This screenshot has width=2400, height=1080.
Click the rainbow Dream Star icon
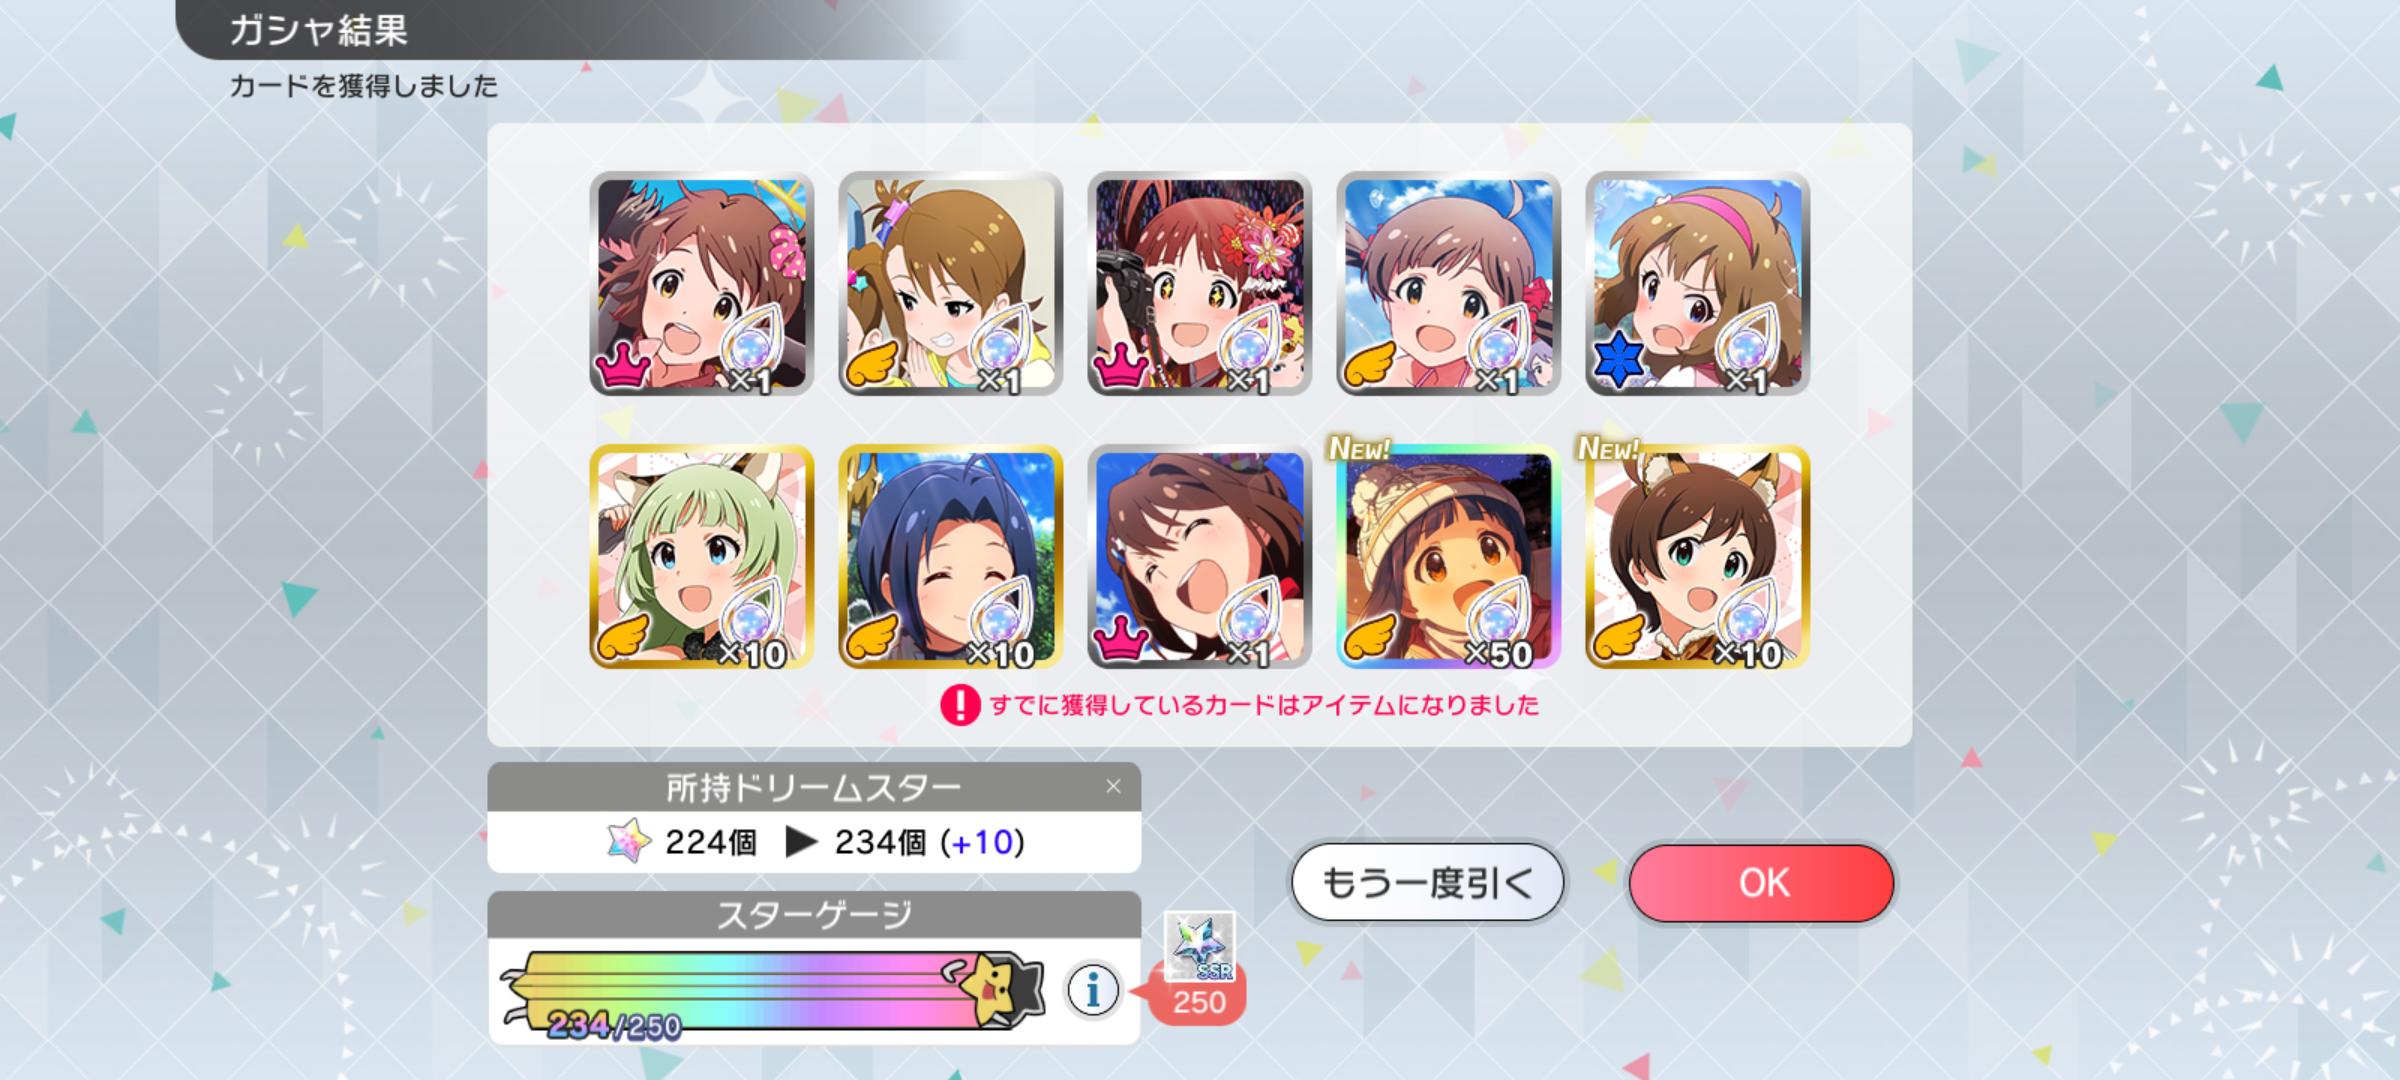click(629, 842)
